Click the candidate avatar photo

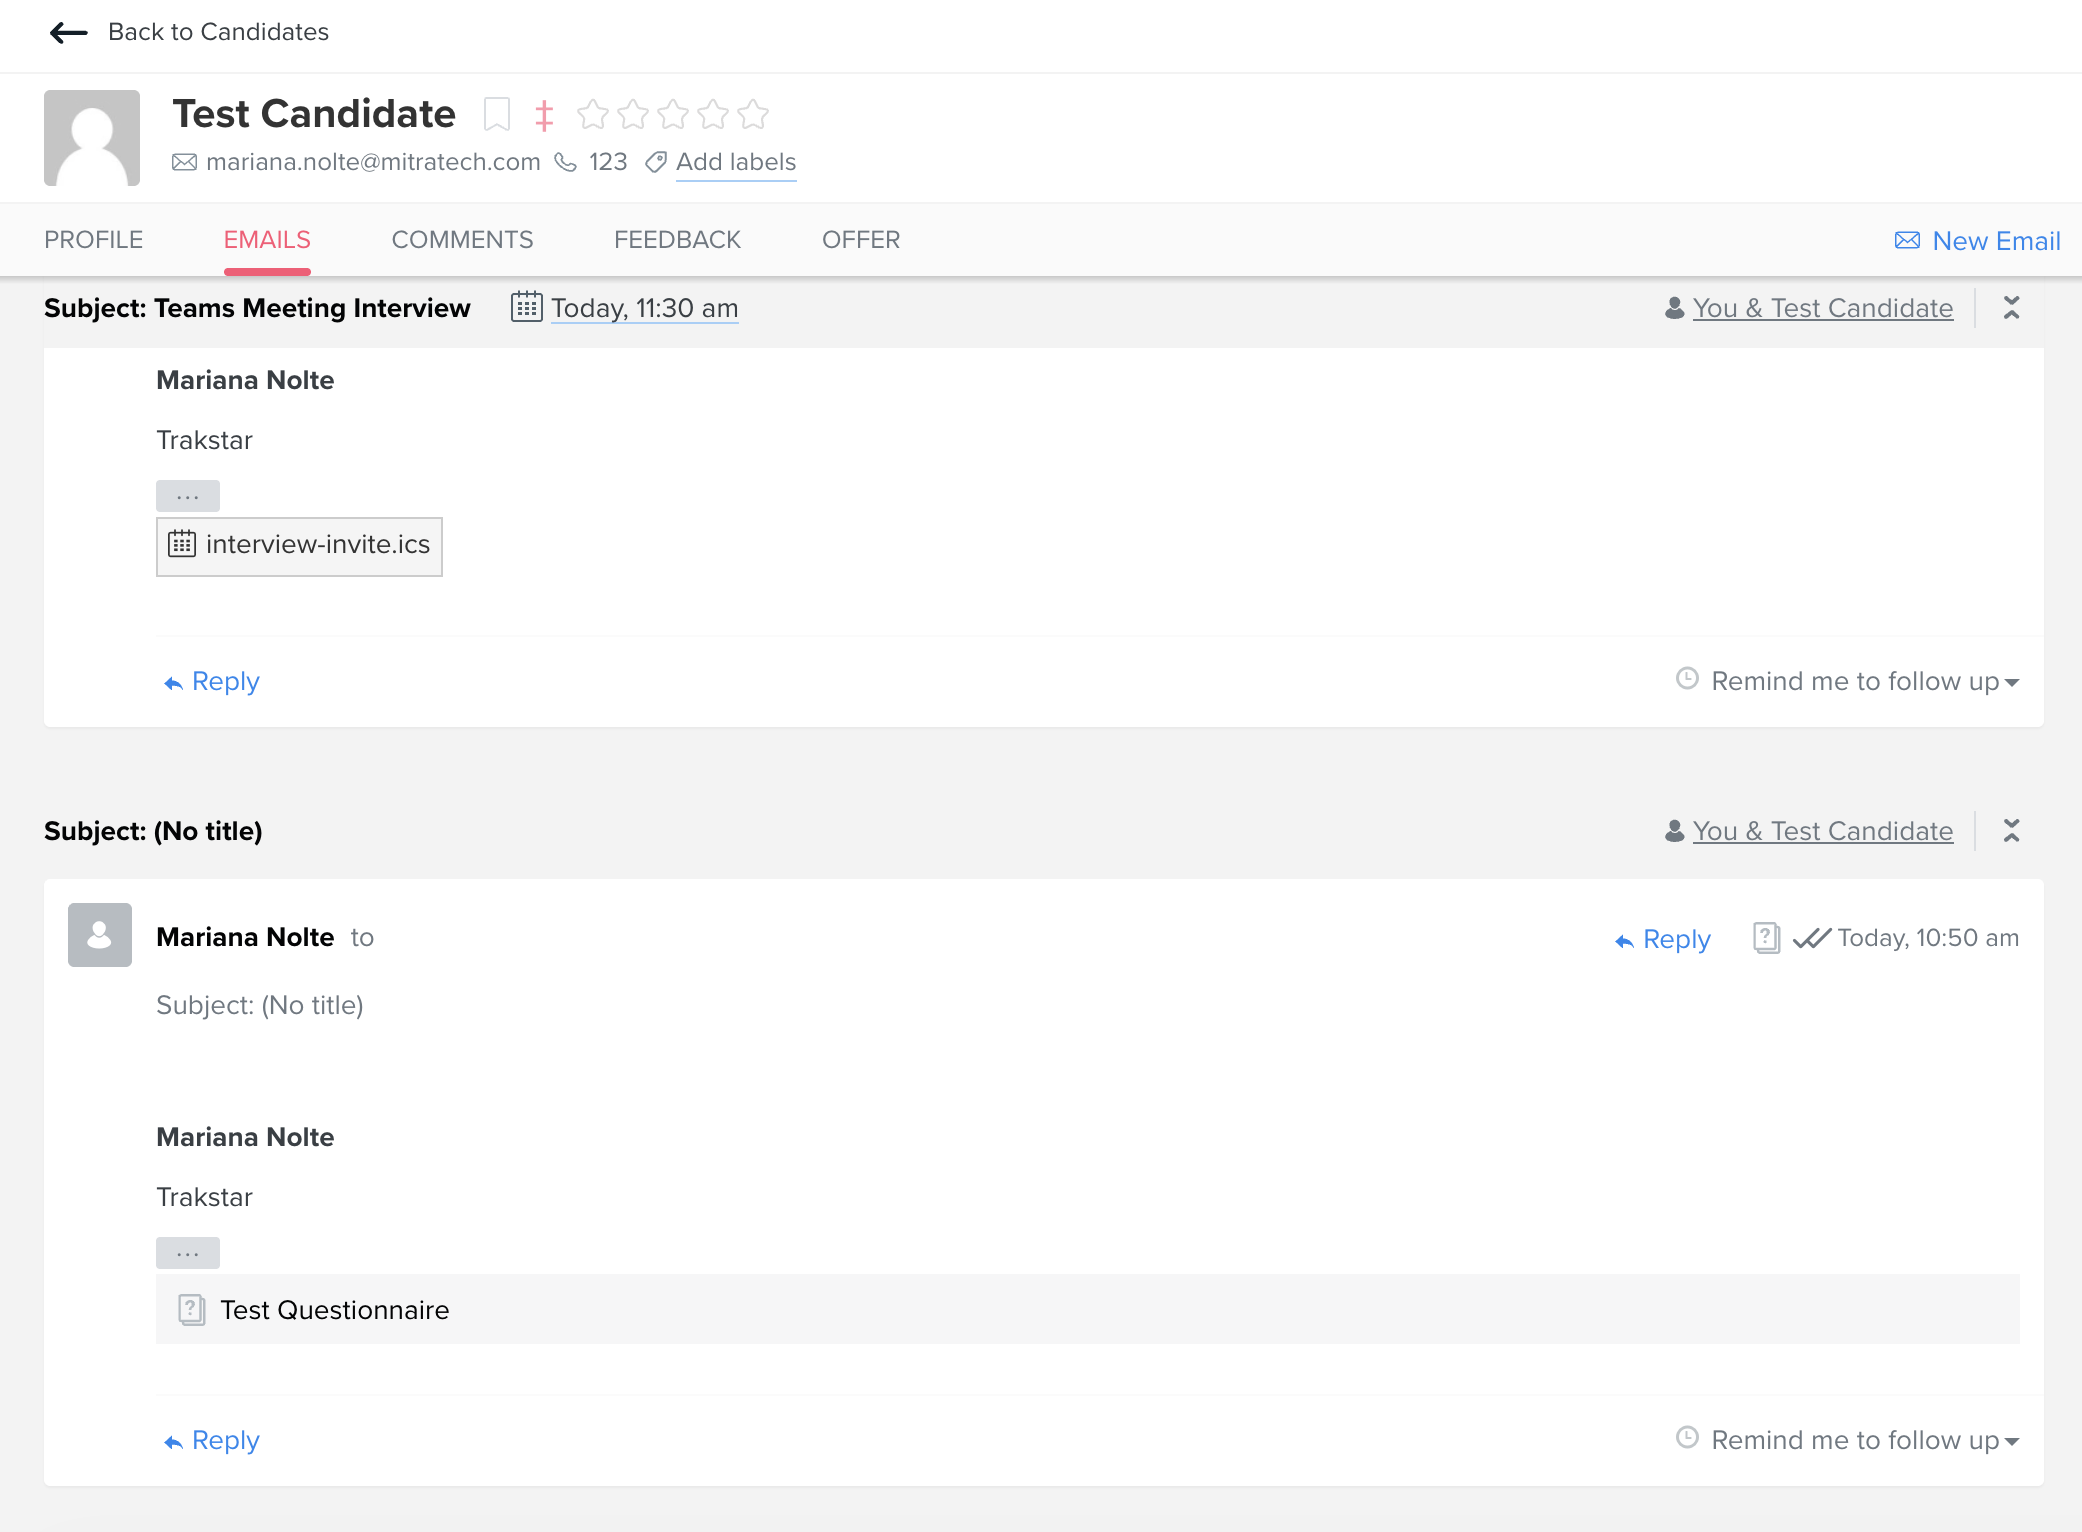point(92,138)
